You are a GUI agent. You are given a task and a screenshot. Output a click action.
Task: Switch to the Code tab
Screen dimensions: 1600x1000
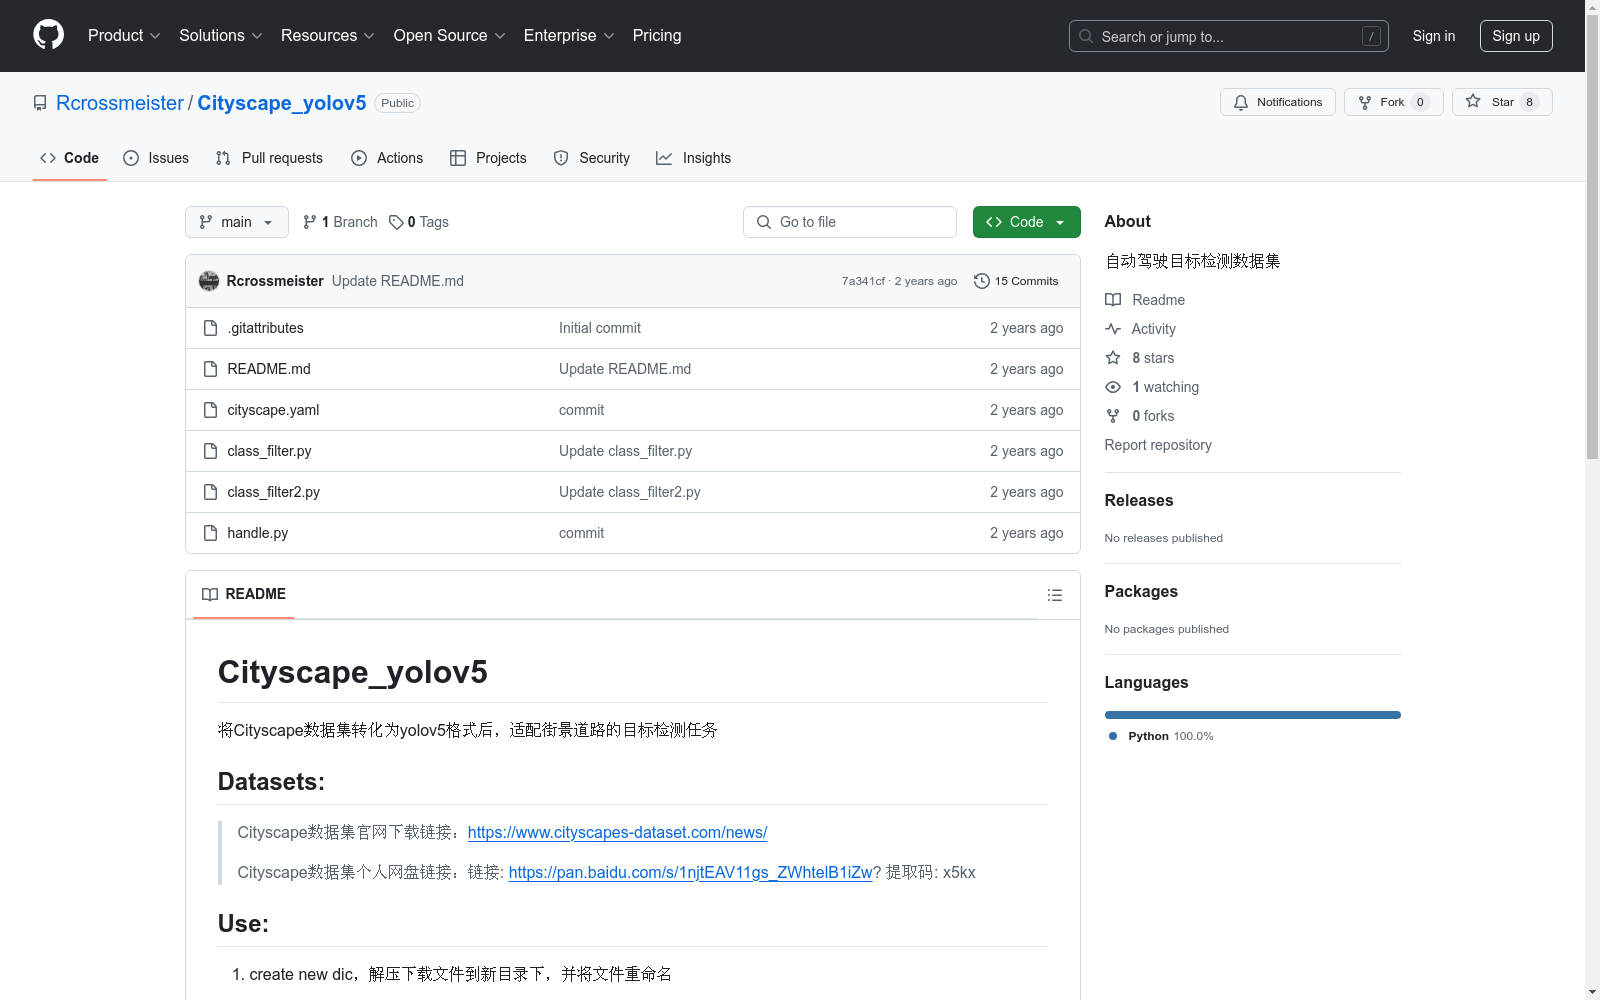70,158
